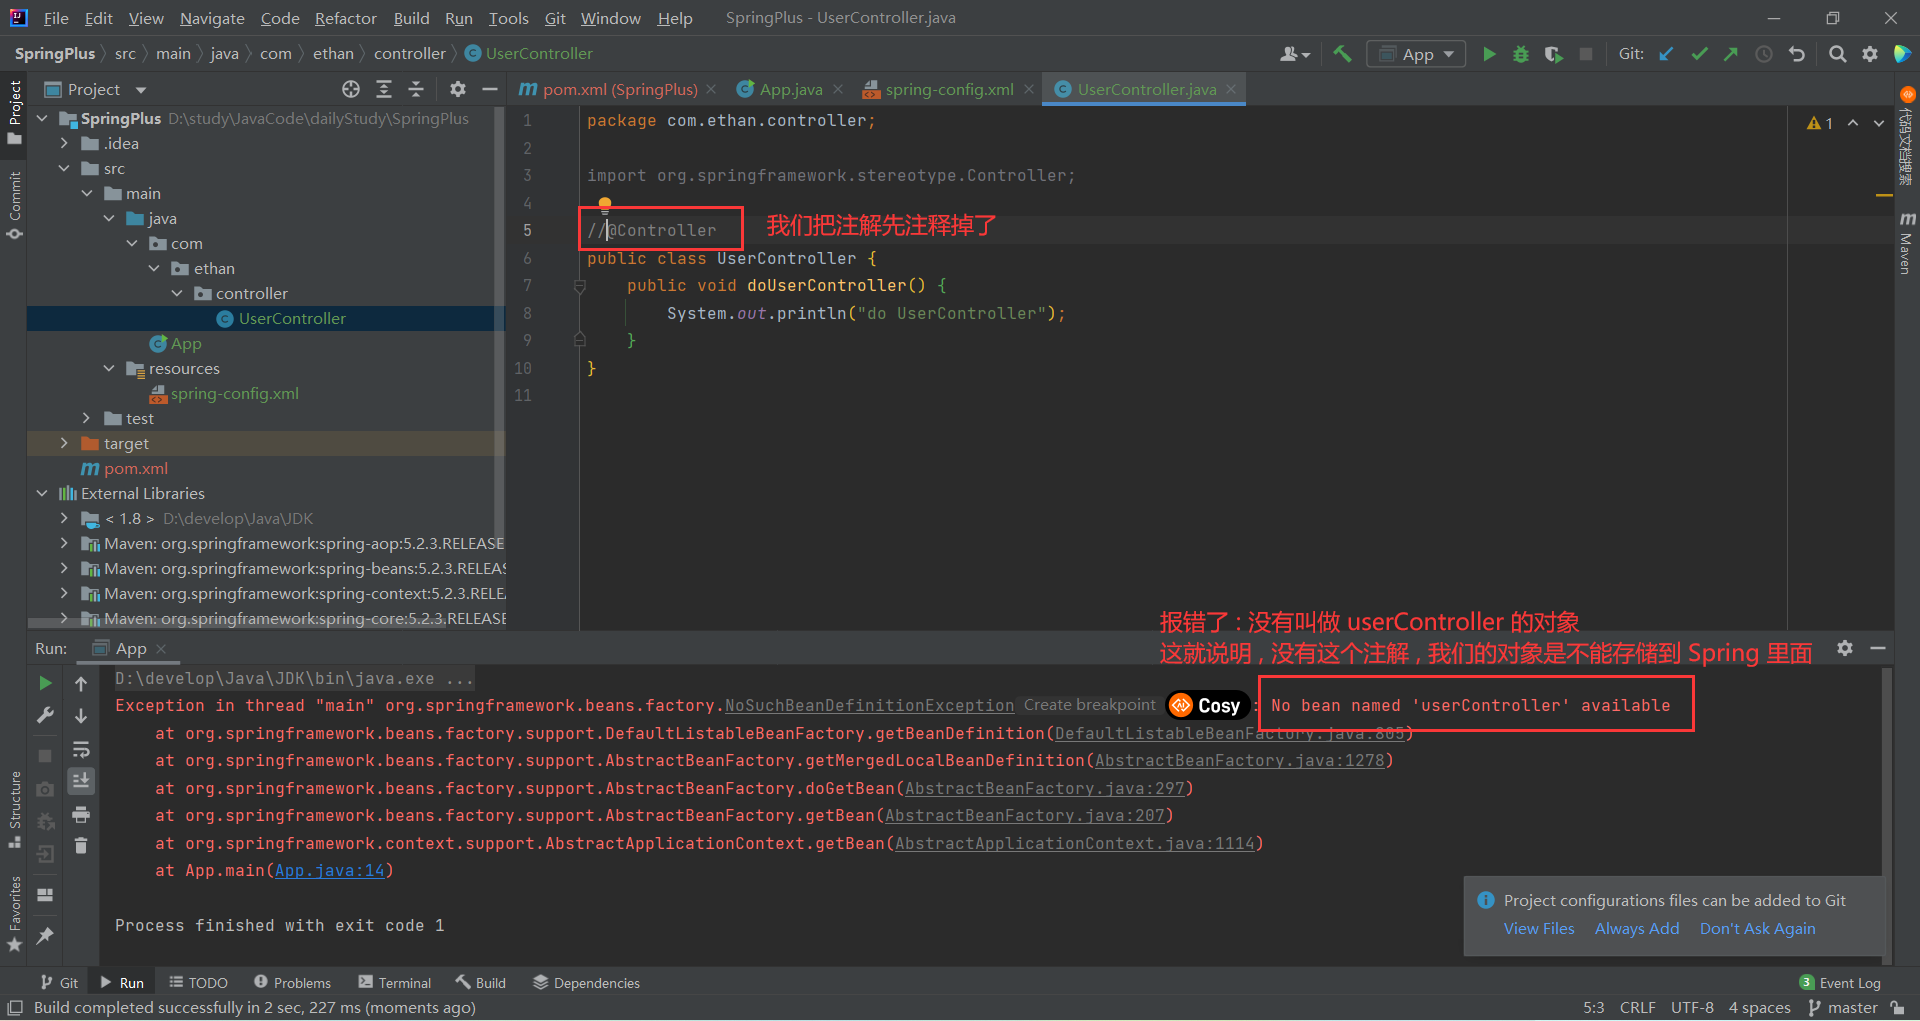Click warning indicator in editor corner
This screenshot has width=1920, height=1021.
1820,123
